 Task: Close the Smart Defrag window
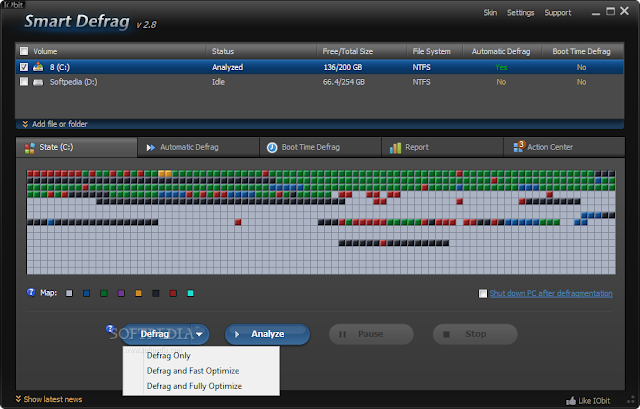pyautogui.click(x=624, y=11)
